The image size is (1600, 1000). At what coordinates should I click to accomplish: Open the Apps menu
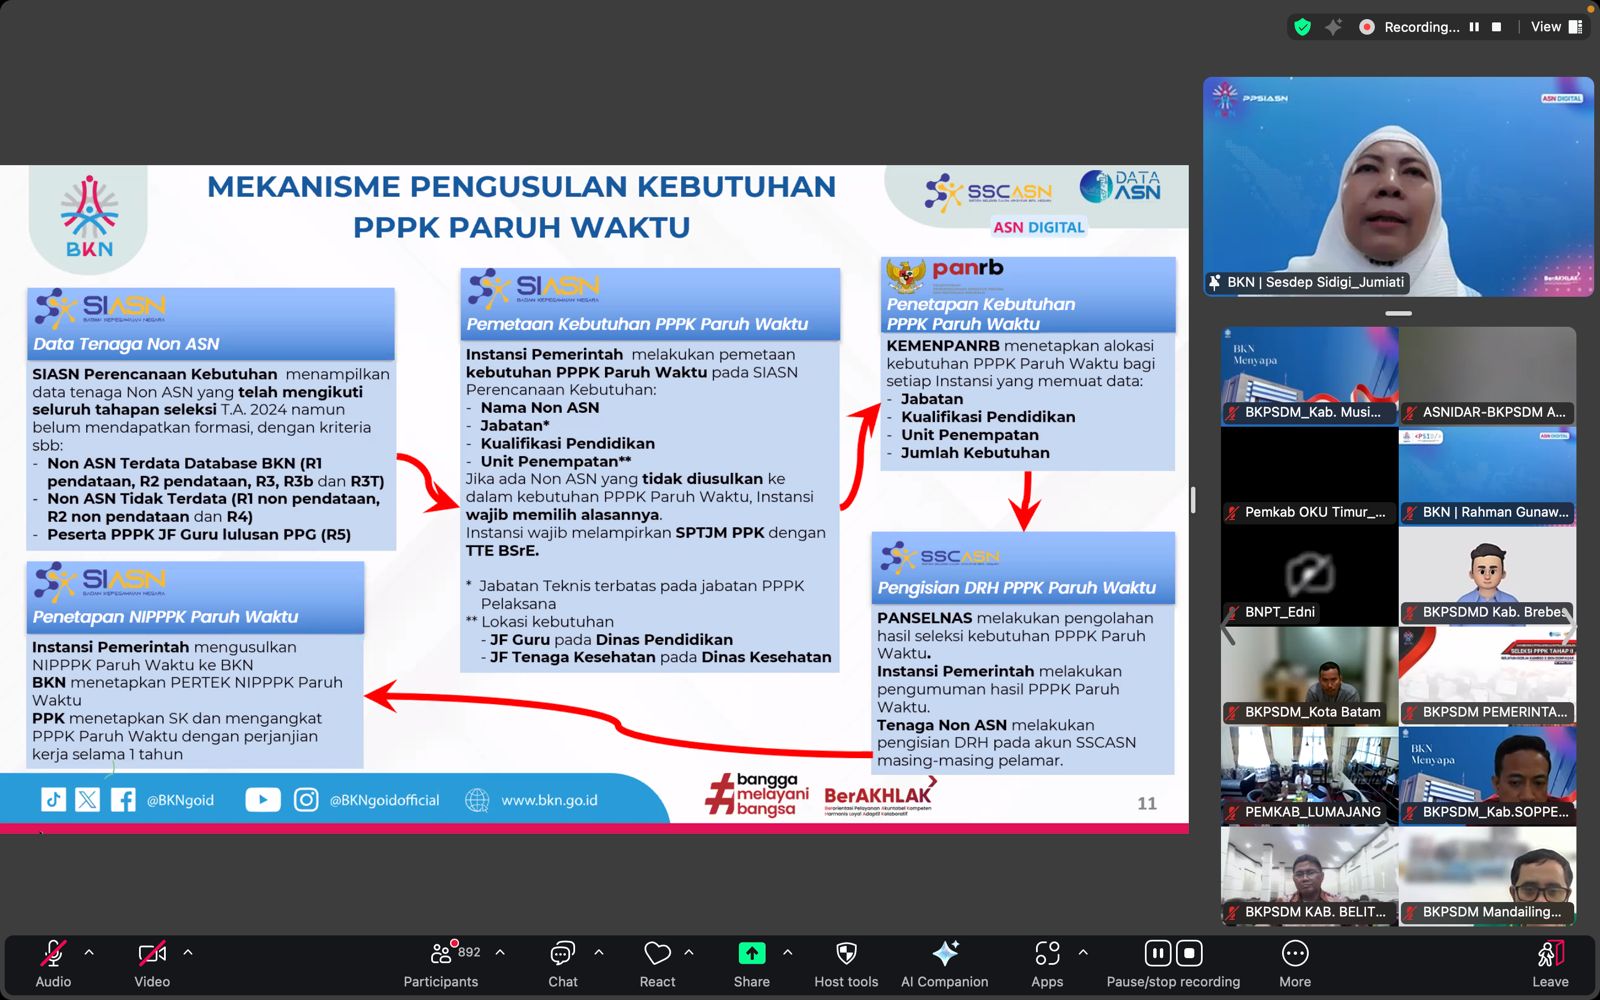click(x=1047, y=964)
